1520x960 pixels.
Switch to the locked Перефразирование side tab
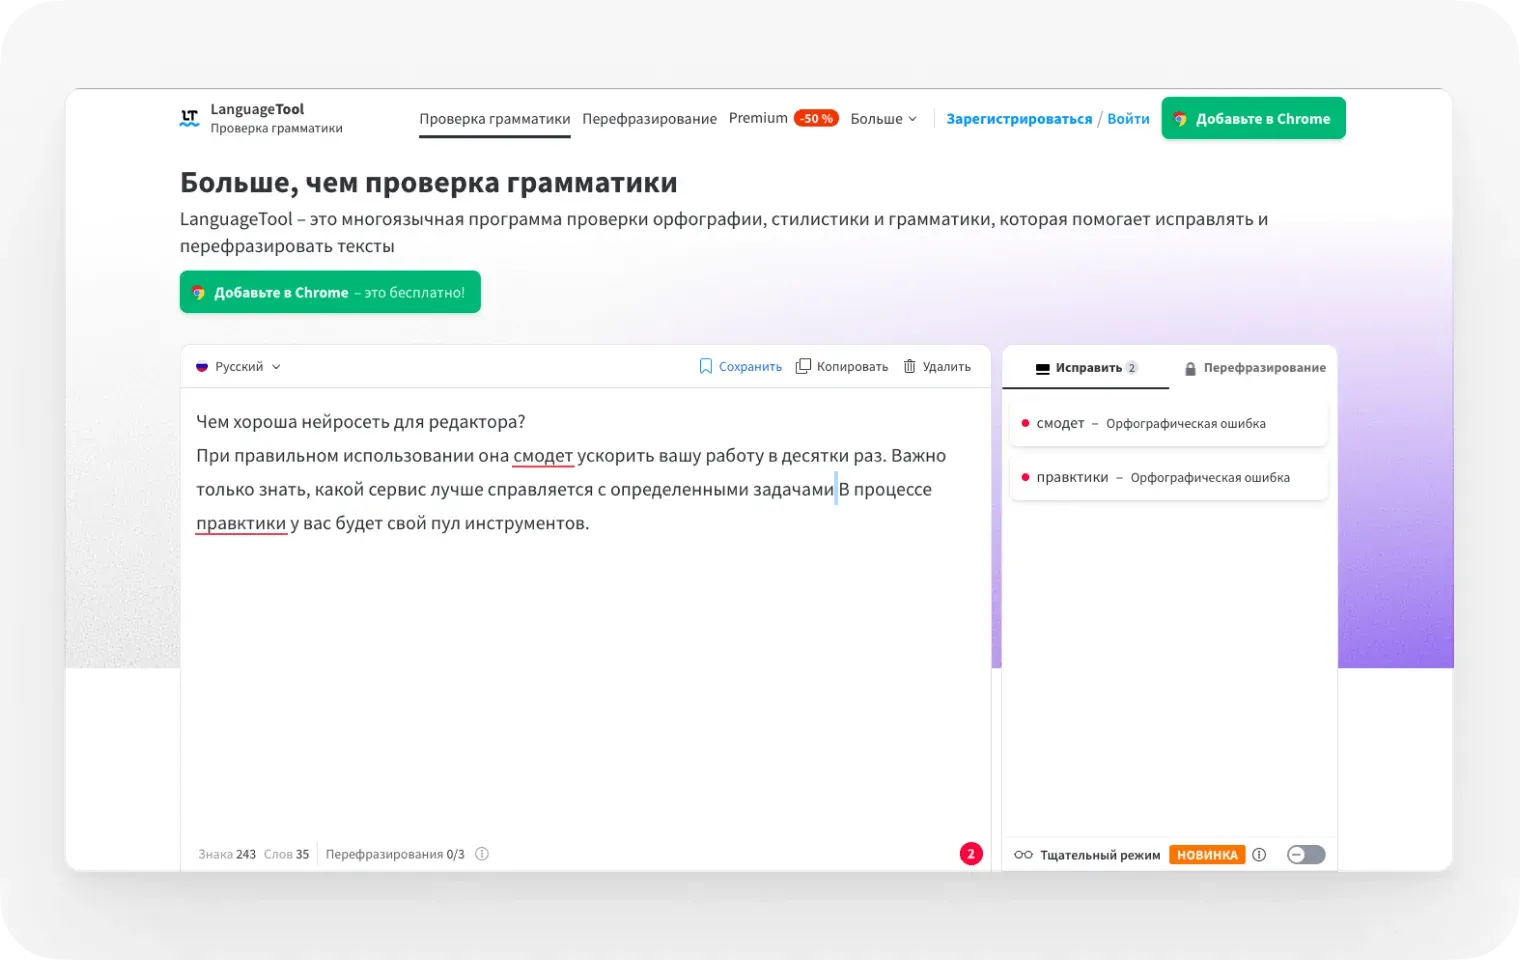point(1255,368)
